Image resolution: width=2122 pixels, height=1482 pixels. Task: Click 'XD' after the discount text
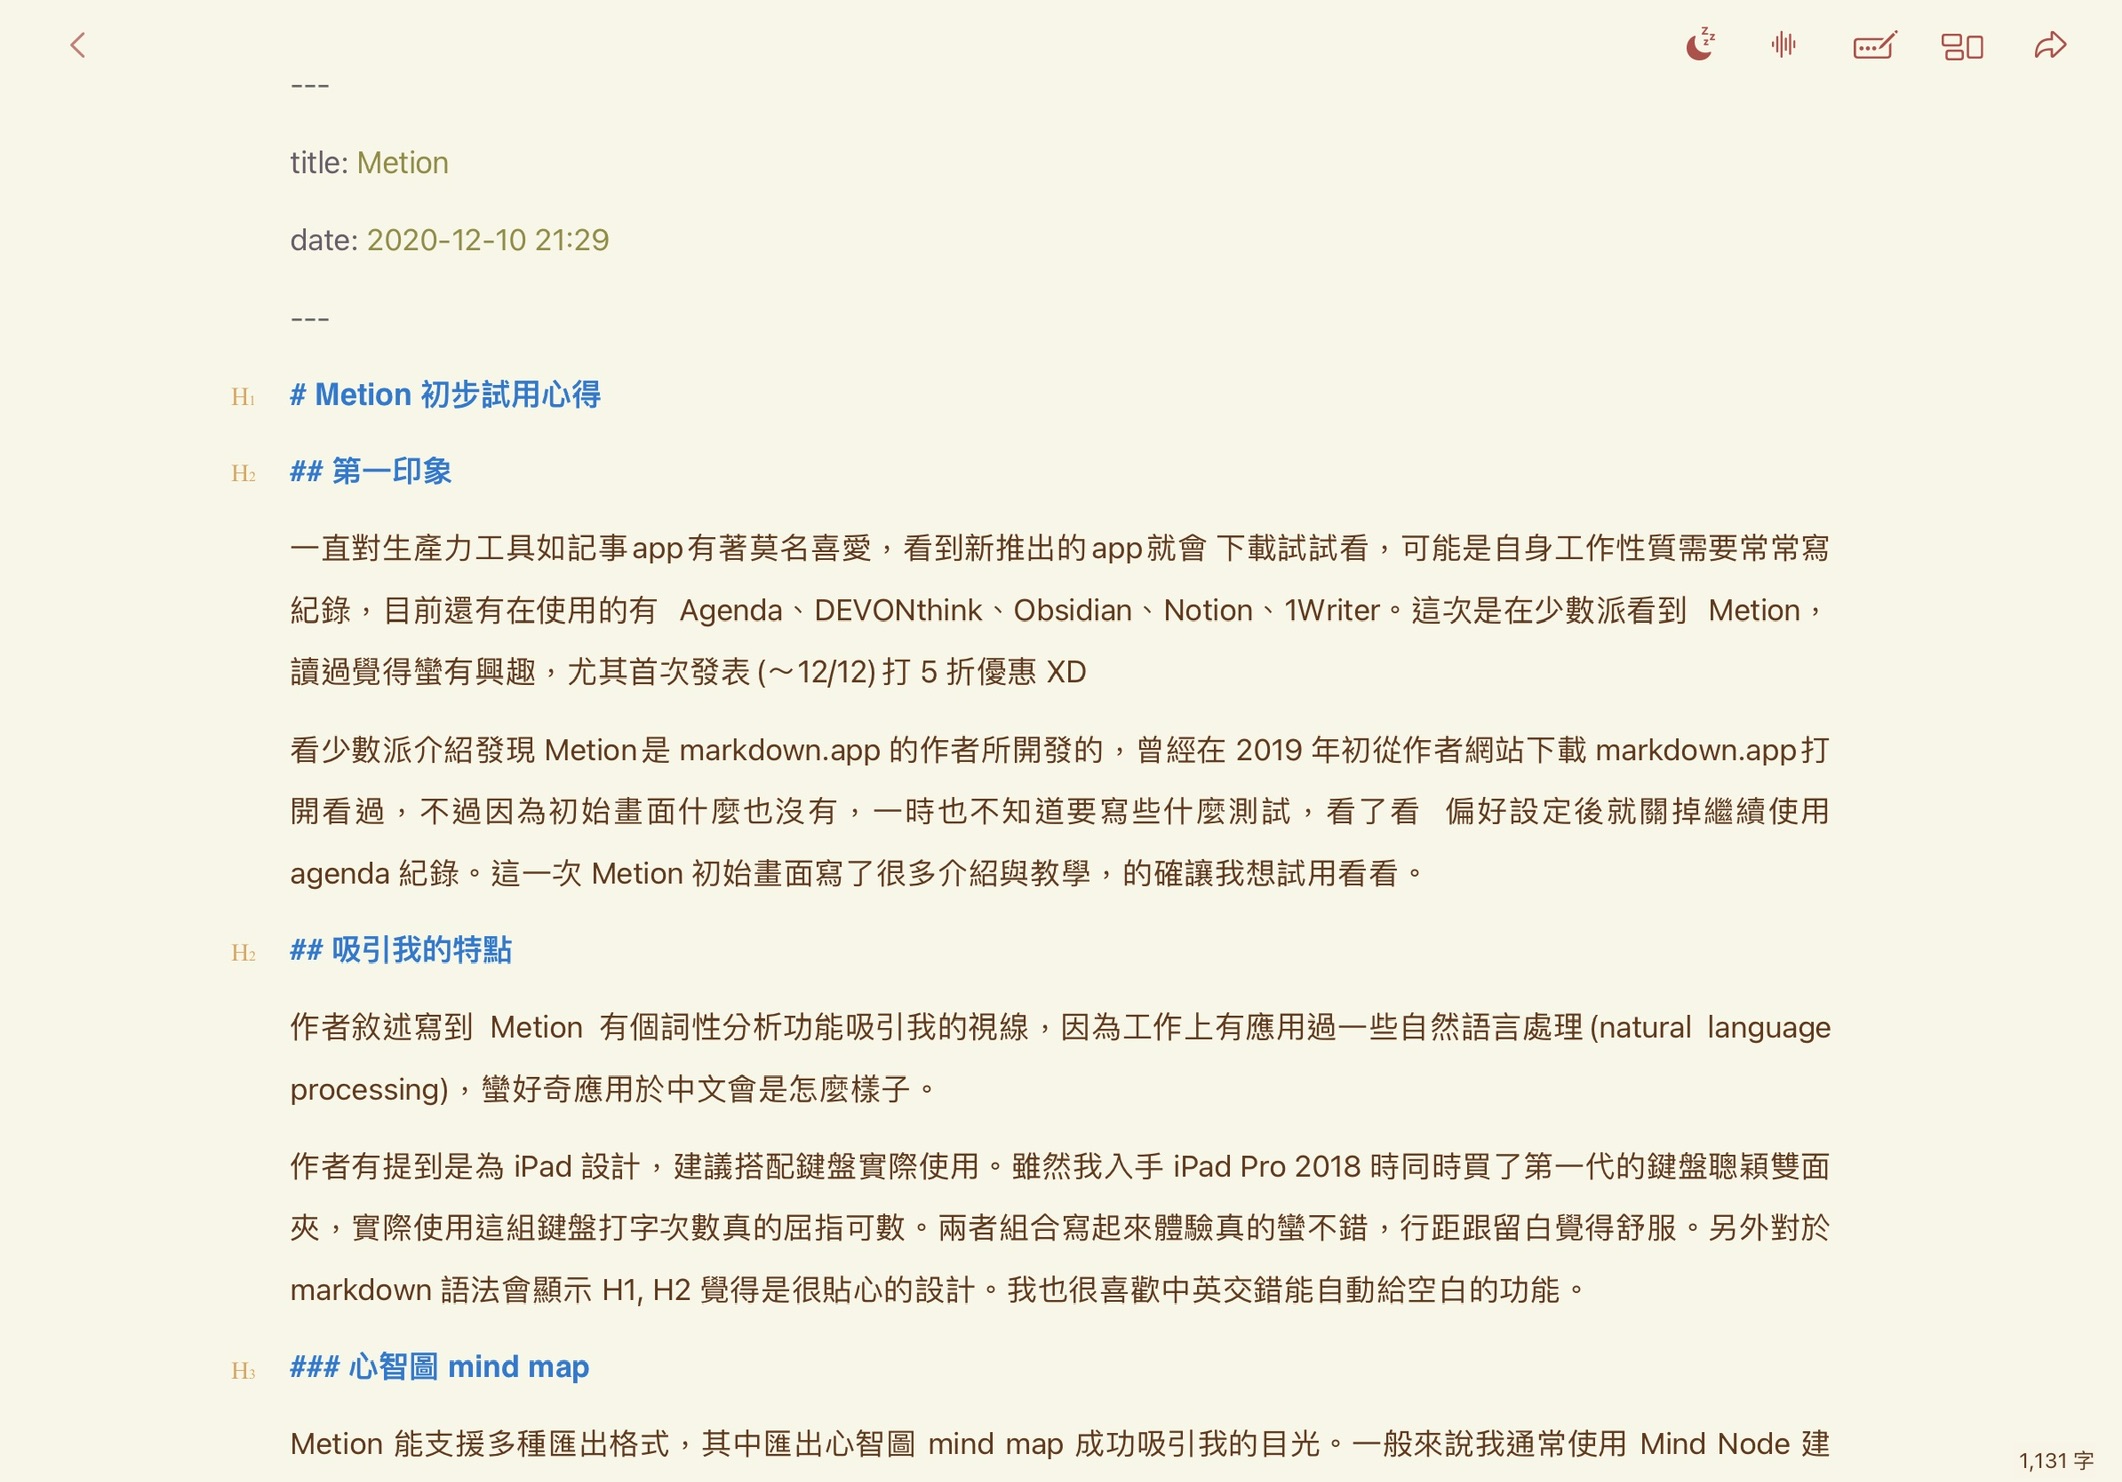click(x=1066, y=672)
